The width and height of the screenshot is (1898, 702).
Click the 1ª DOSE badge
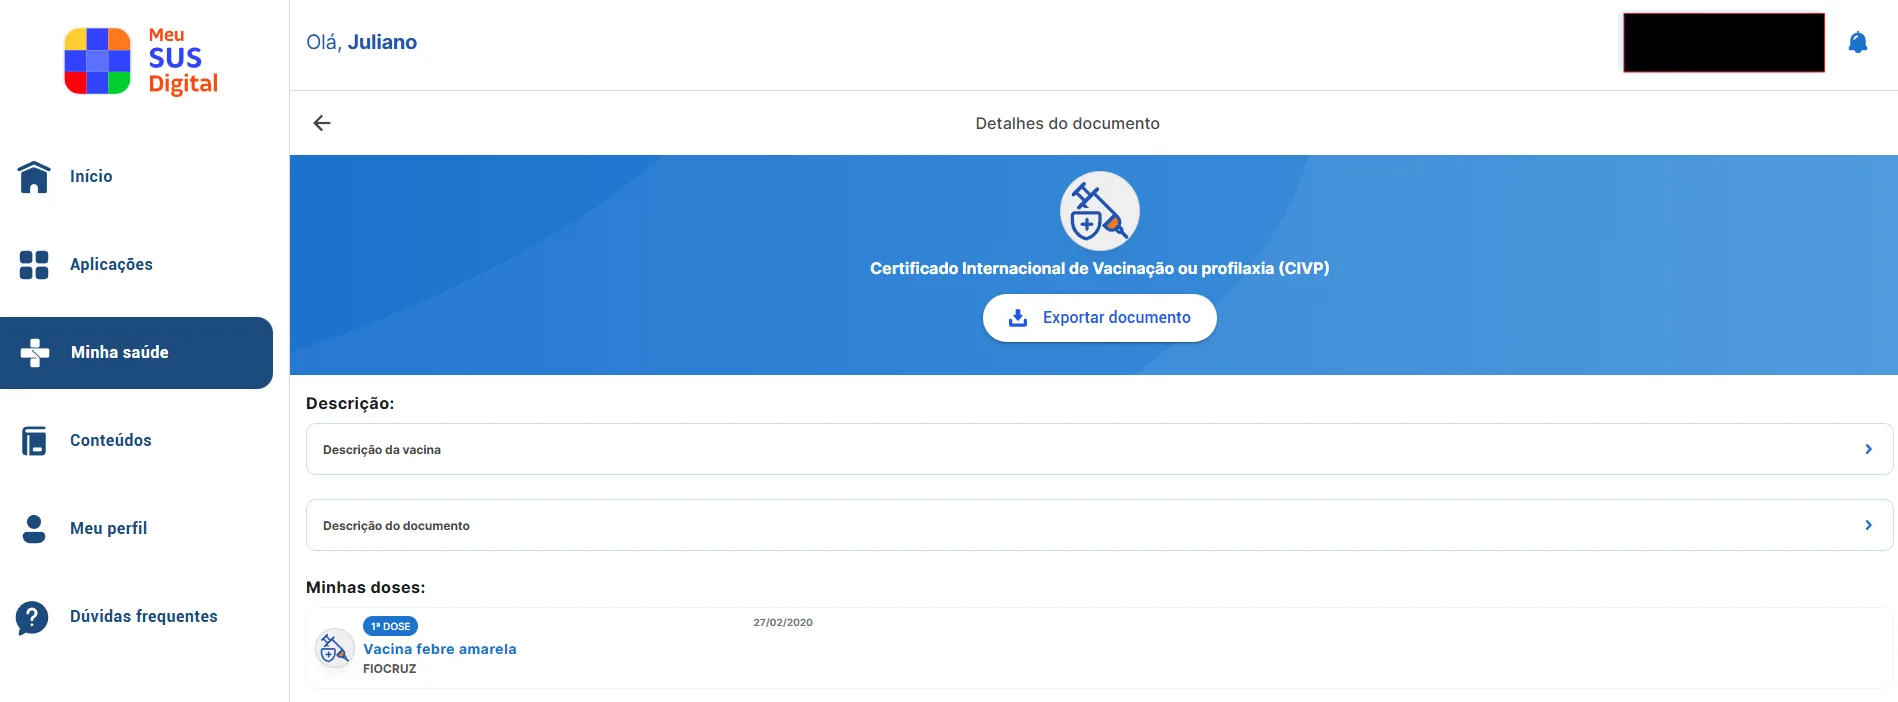pyautogui.click(x=390, y=626)
